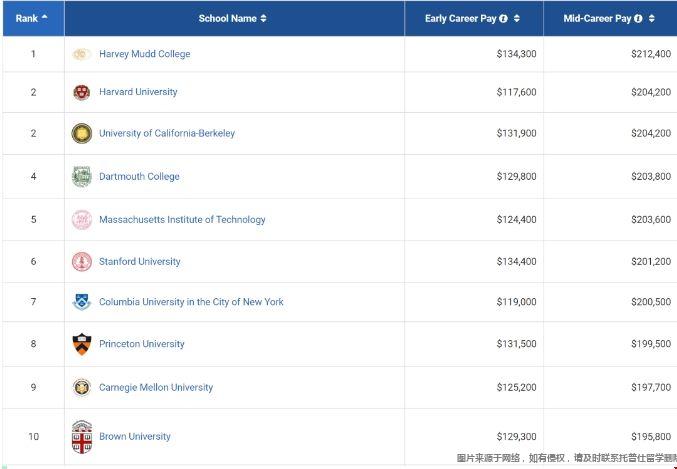Click the Carnegie Mellon University seal icon
Screen dimensions: 677x469
82,388
